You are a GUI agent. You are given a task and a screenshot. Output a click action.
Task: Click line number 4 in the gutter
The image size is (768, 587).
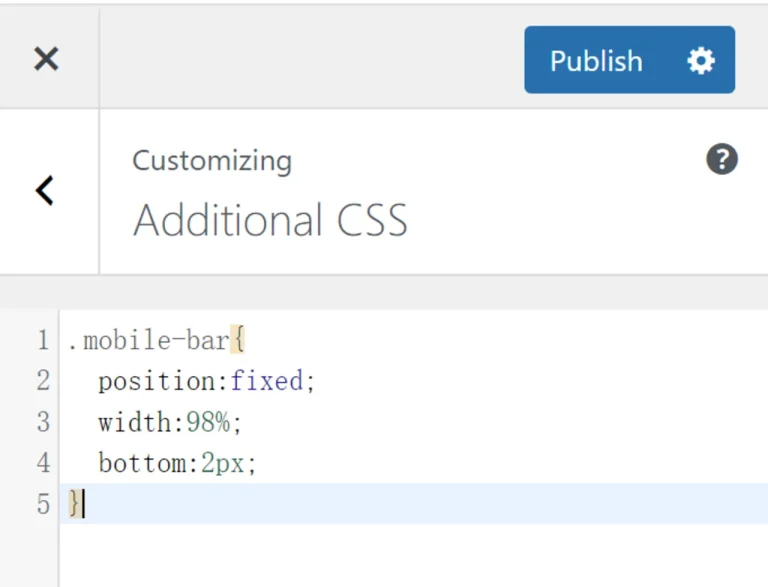tap(42, 463)
